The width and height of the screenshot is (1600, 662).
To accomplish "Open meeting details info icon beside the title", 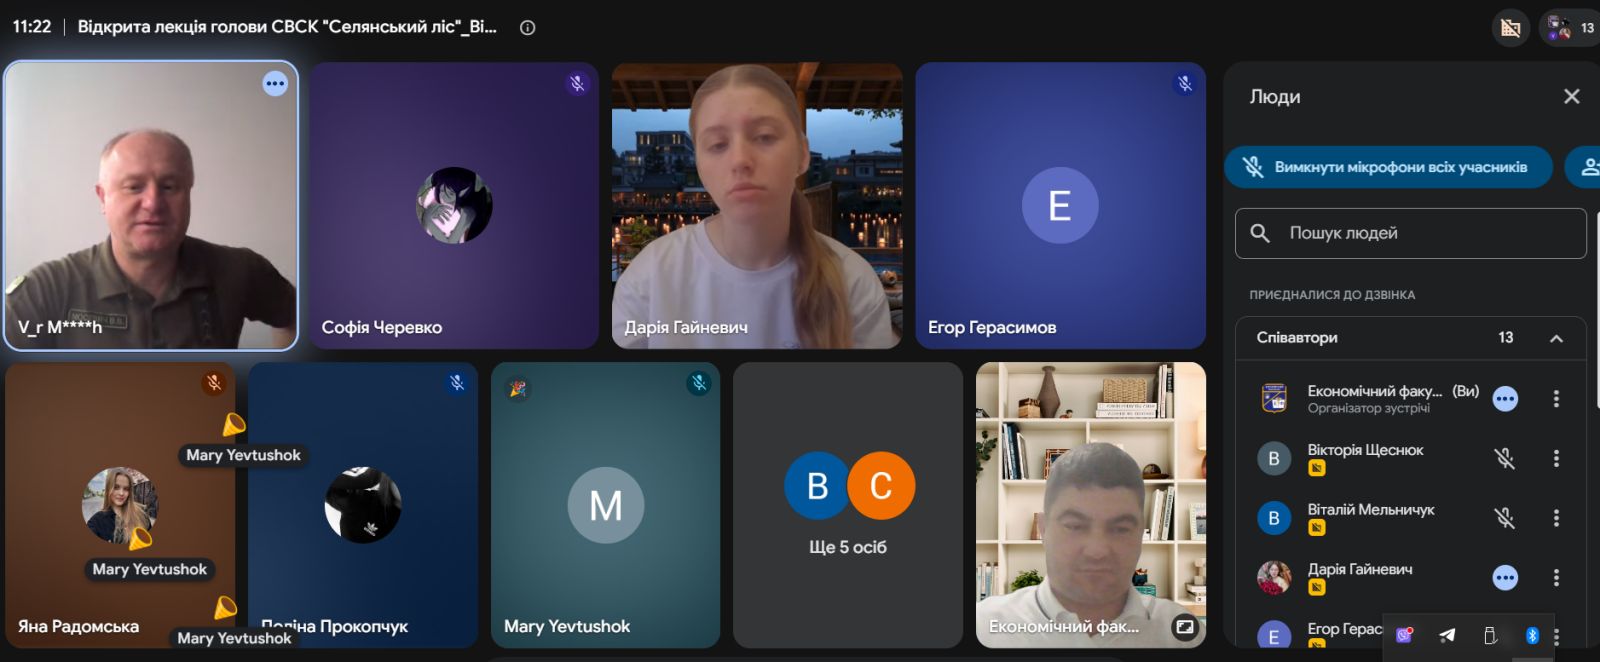I will point(527,28).
